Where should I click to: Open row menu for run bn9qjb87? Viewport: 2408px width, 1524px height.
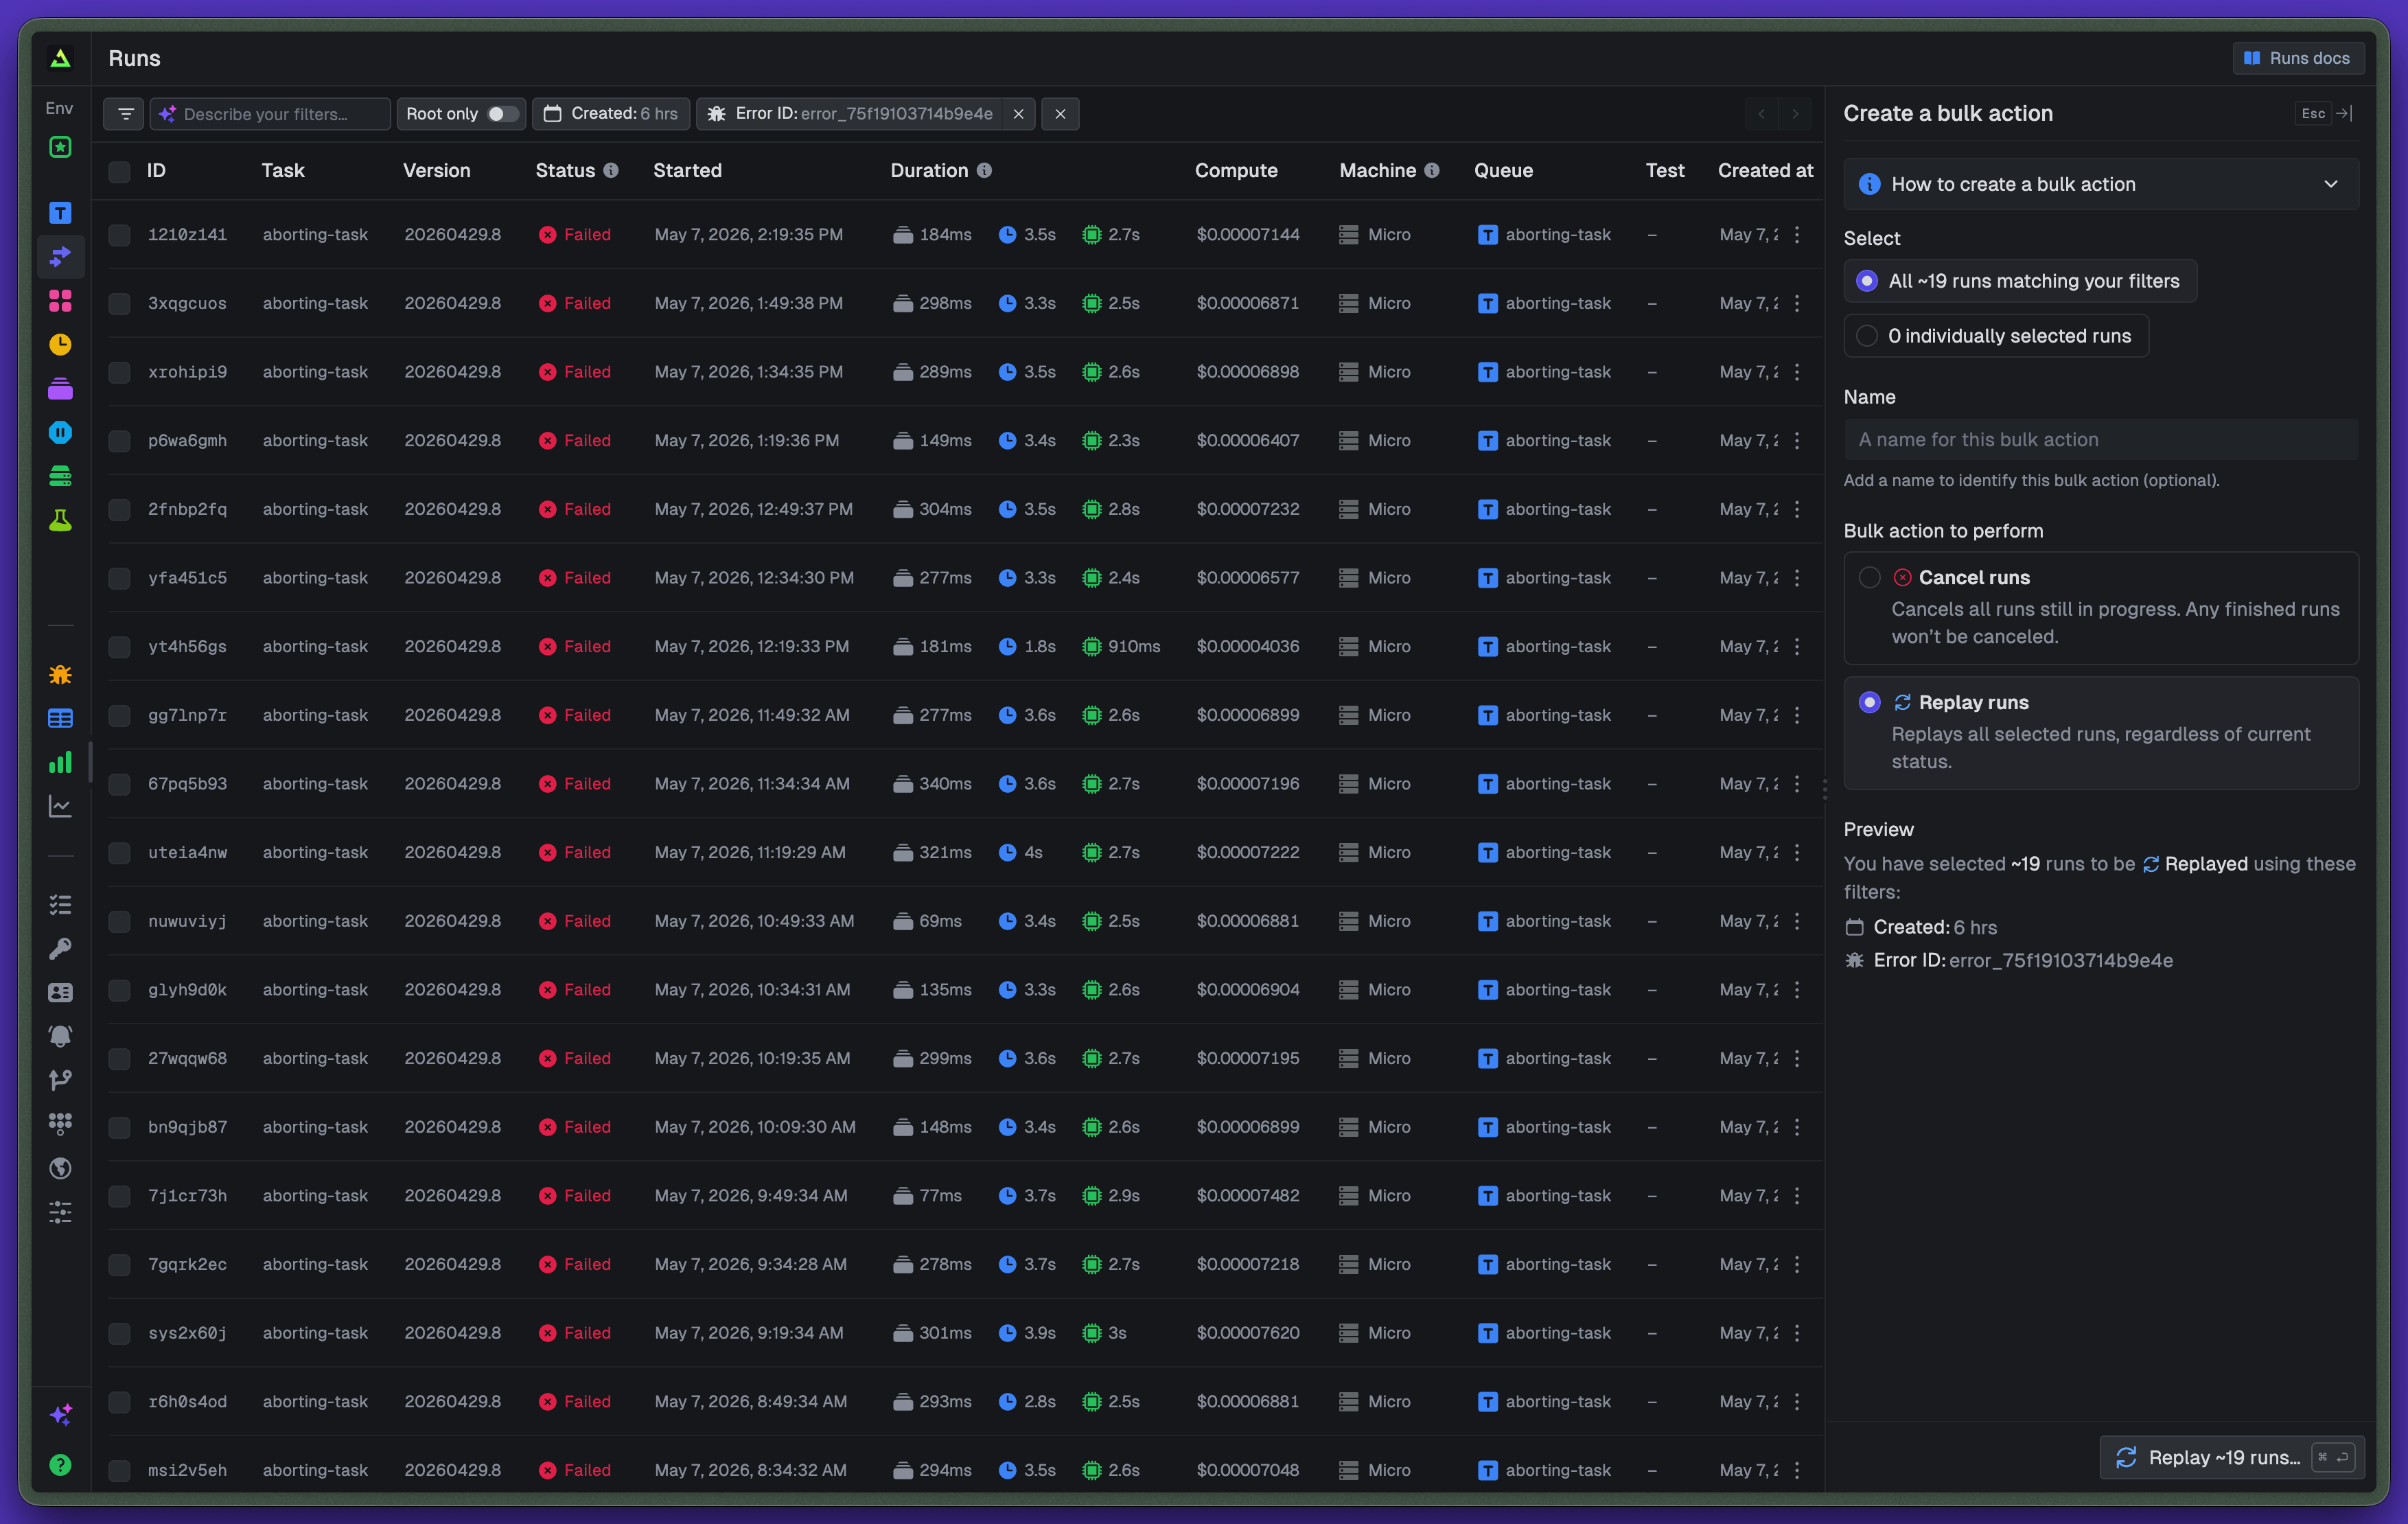pos(1797,1127)
